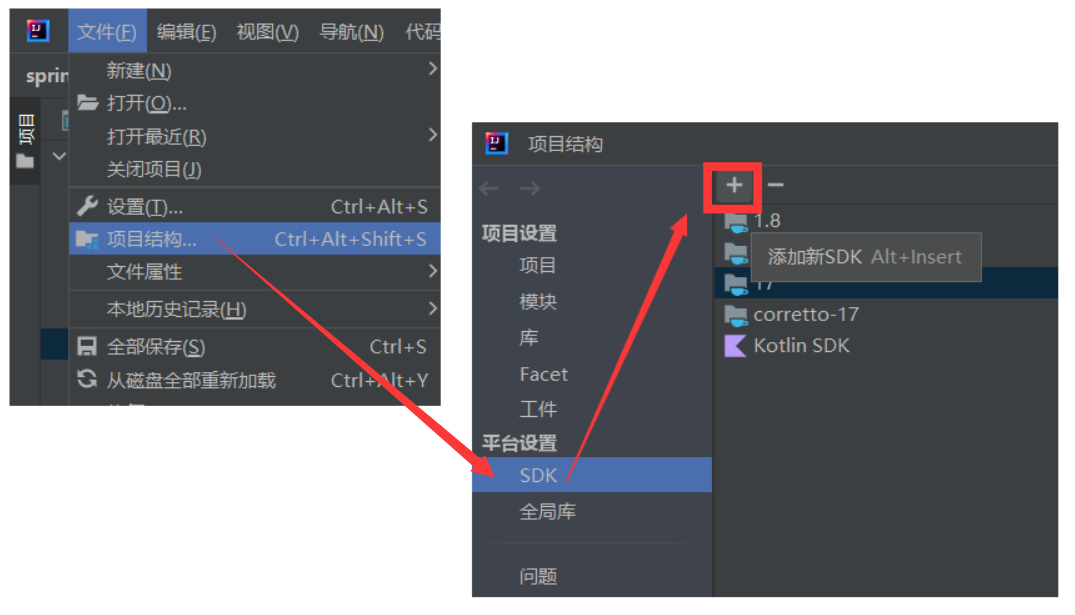Click the floppy disk icon for 全部保存
The width and height of the screenshot is (1075, 615).
click(x=87, y=346)
